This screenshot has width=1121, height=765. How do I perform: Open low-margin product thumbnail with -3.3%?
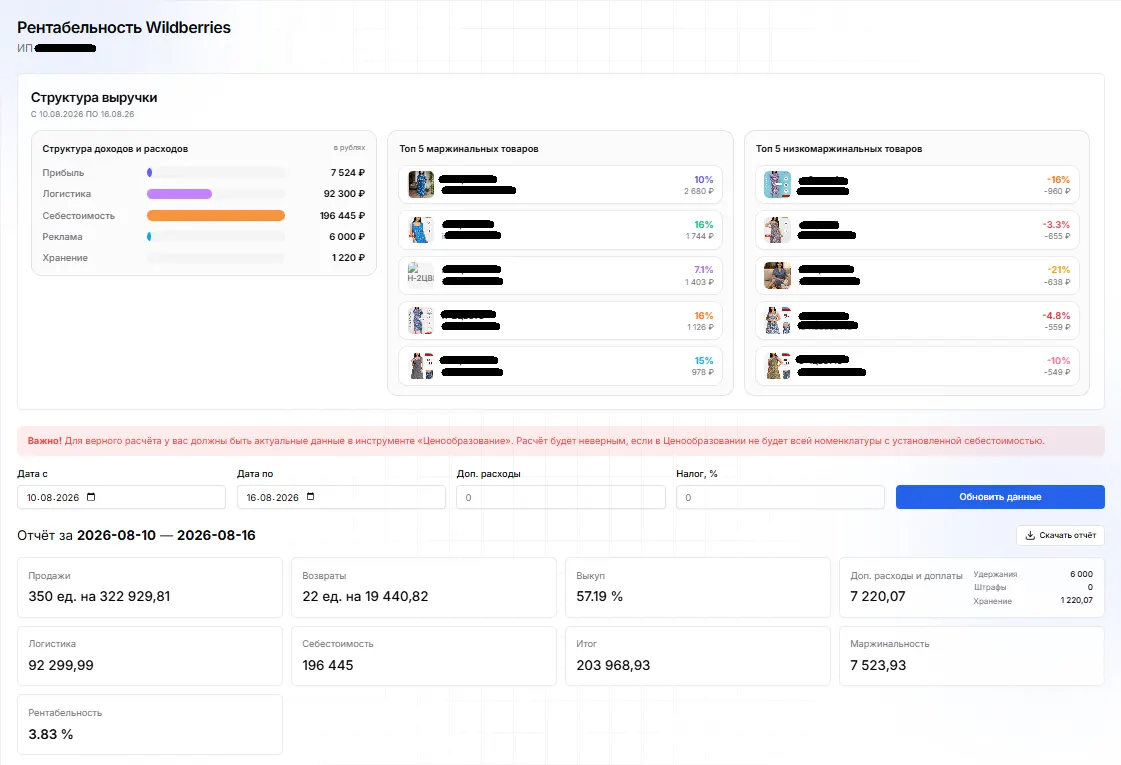pyautogui.click(x=777, y=230)
